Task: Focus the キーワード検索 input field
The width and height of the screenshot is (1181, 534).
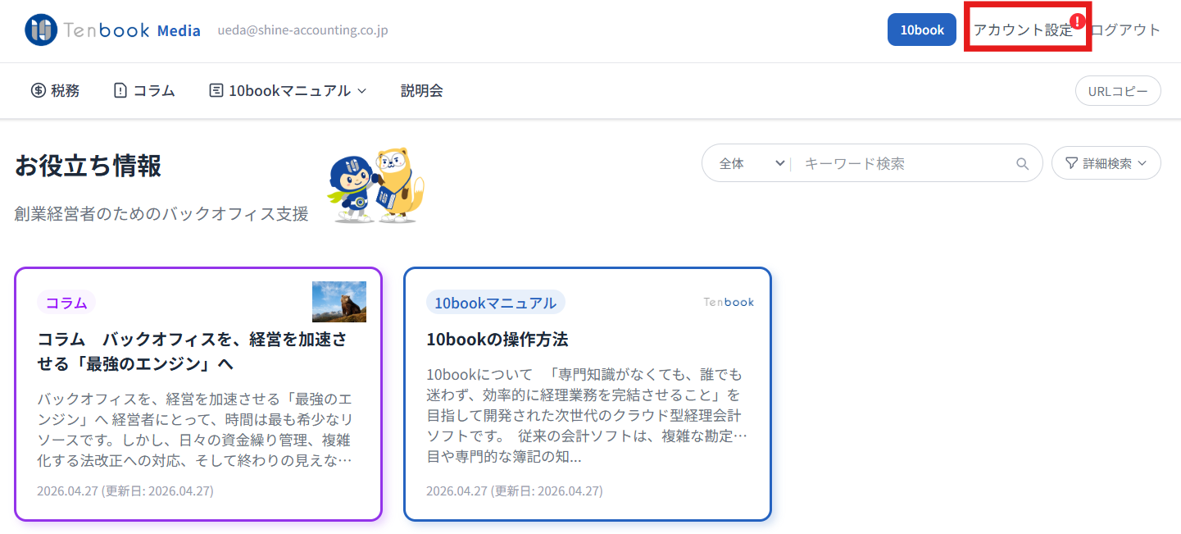Action: (x=904, y=163)
